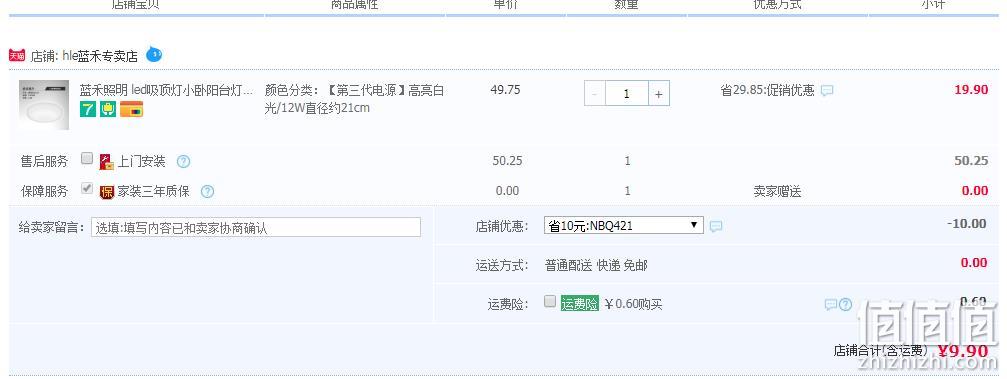Click the quantity number input box
This screenshot has height=379, width=1007.
[x=626, y=94]
